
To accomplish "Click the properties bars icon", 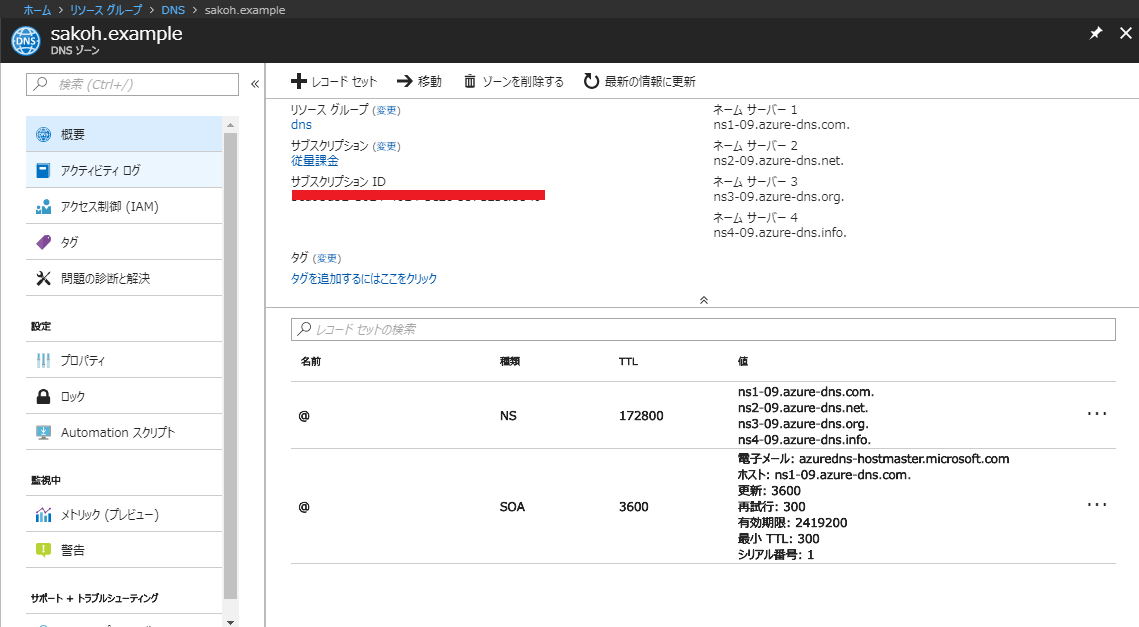I will point(44,360).
